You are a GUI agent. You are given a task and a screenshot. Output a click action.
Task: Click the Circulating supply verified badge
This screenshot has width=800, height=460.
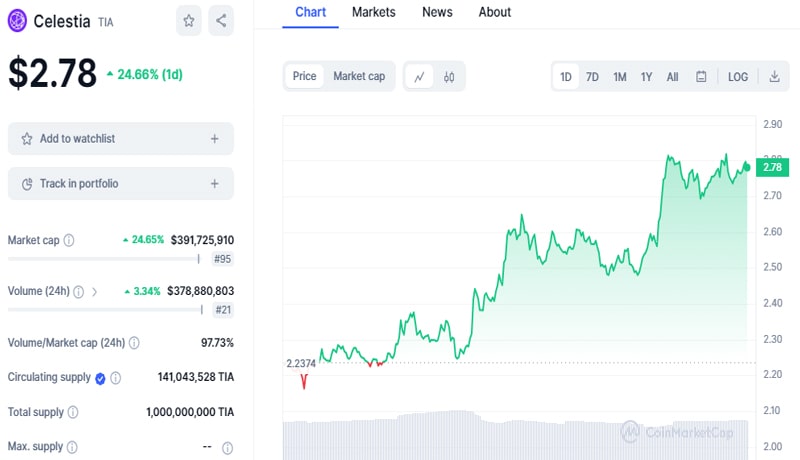(x=100, y=378)
